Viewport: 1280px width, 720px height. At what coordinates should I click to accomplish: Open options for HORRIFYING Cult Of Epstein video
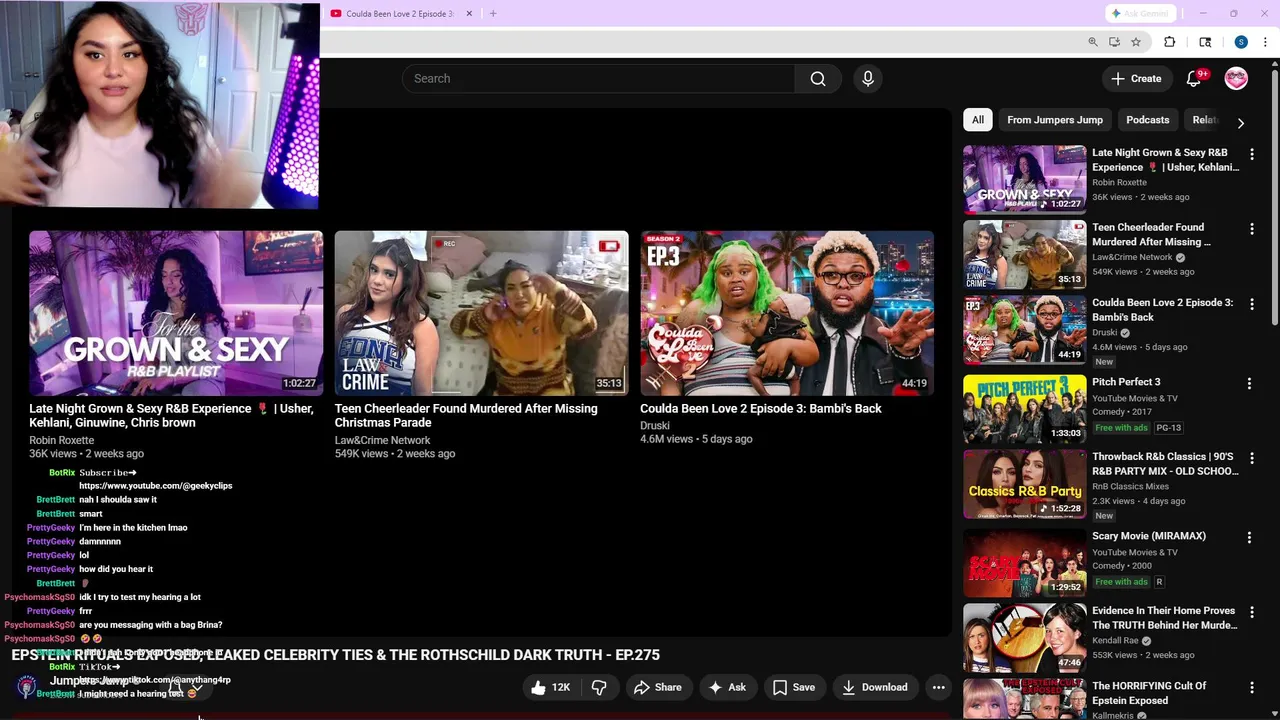tap(1251, 688)
